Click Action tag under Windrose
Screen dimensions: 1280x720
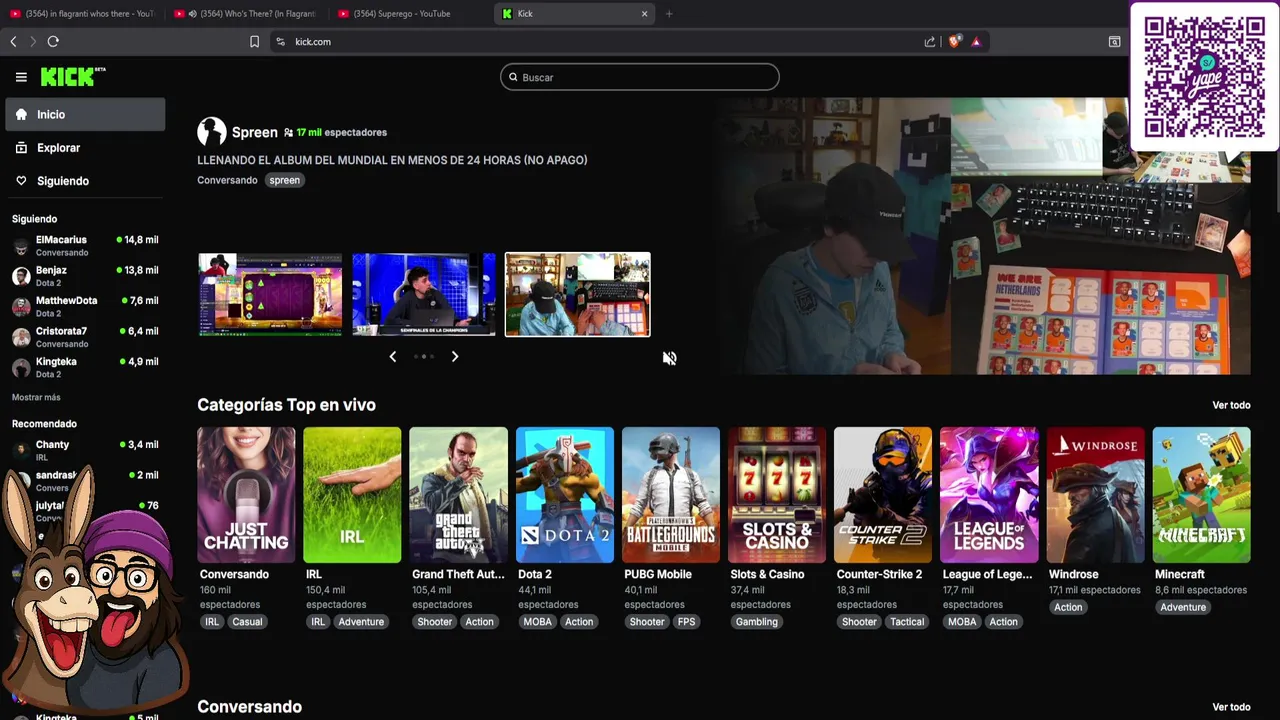[1068, 607]
